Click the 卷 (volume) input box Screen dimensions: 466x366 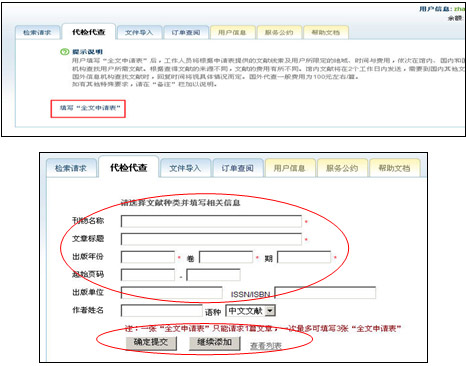226,257
